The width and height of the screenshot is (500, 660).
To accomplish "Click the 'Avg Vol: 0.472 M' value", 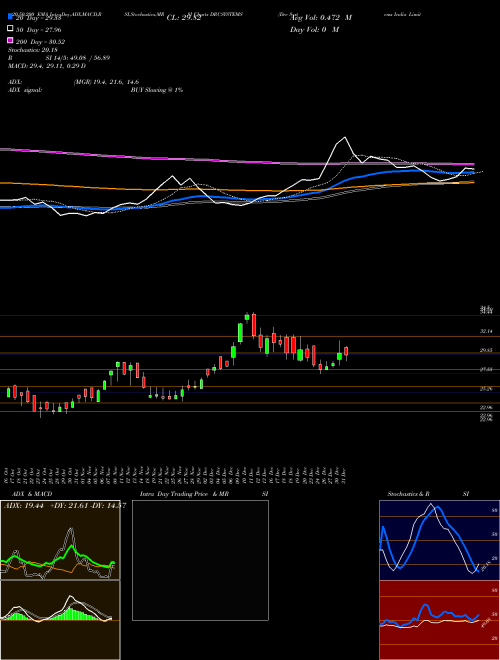I will tap(322, 18).
